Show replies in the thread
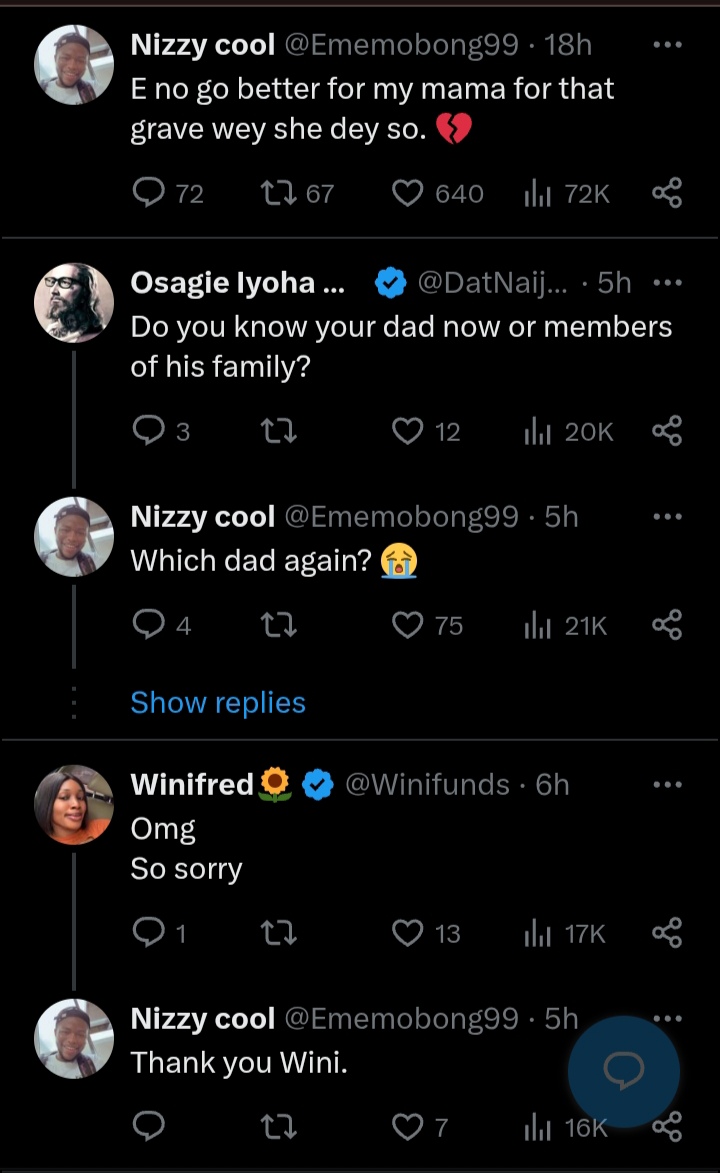 pyautogui.click(x=218, y=703)
